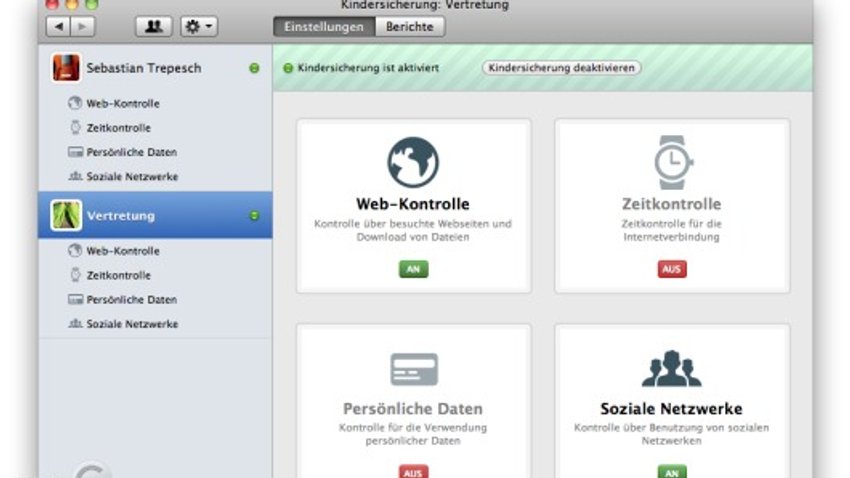Switch to the Einstellungen tab
850x478 pixels.
point(324,27)
